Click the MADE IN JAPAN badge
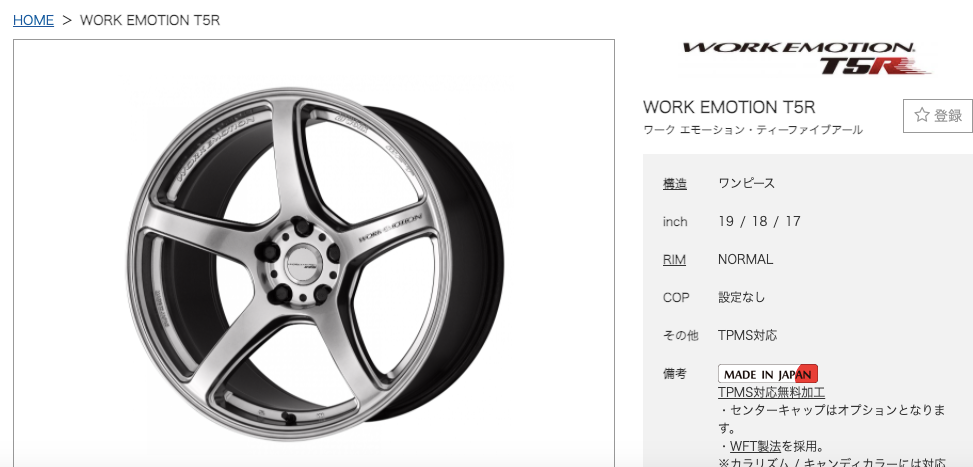The width and height of the screenshot is (973, 467). pos(768,374)
